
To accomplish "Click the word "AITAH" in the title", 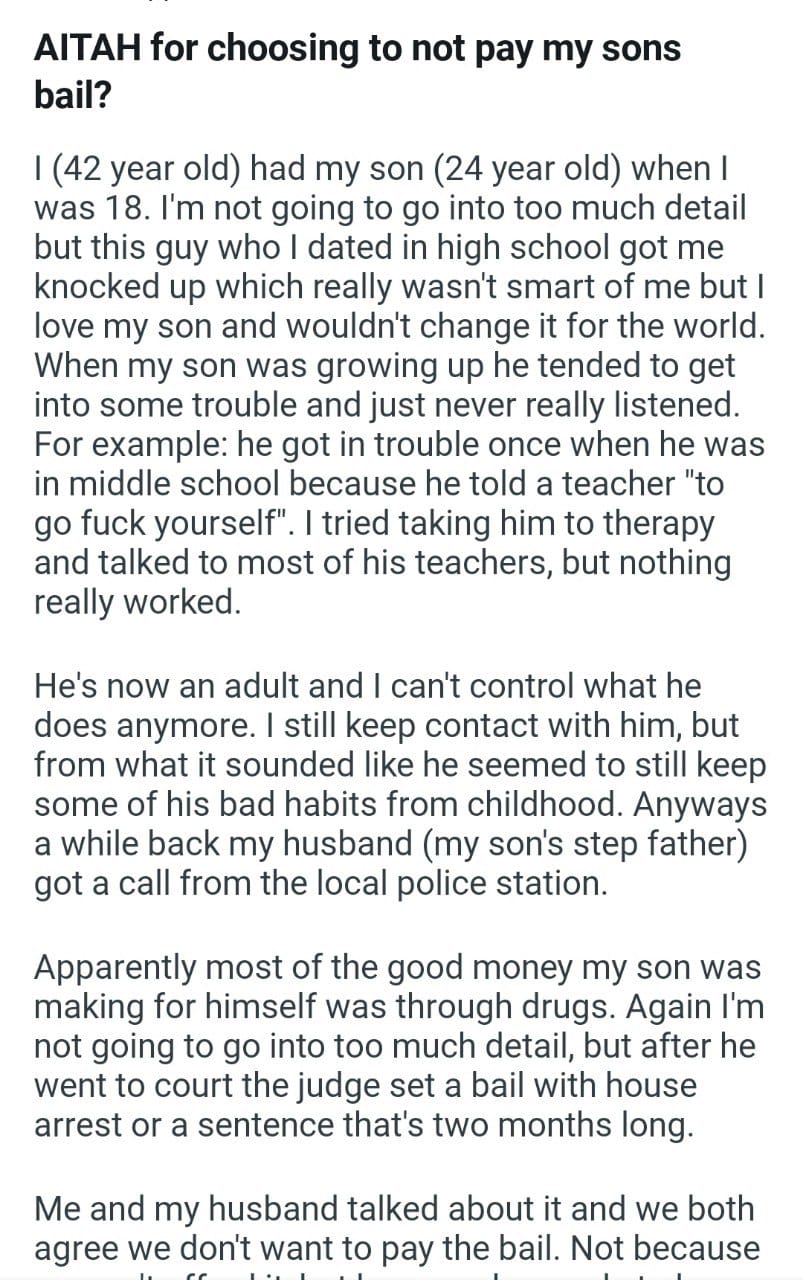I will (86, 48).
